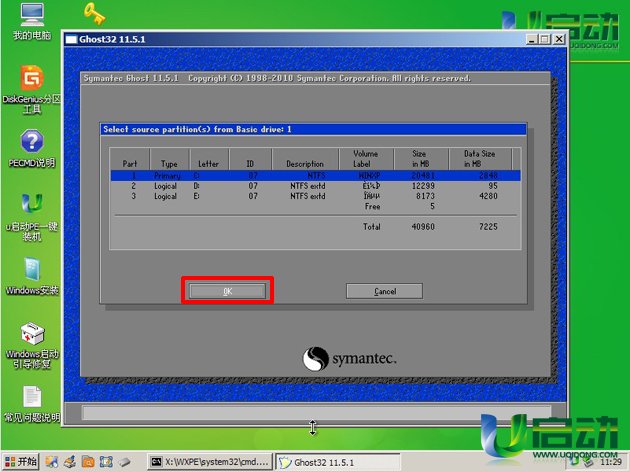
Task: Click the 12299 size value
Action: pos(423,186)
